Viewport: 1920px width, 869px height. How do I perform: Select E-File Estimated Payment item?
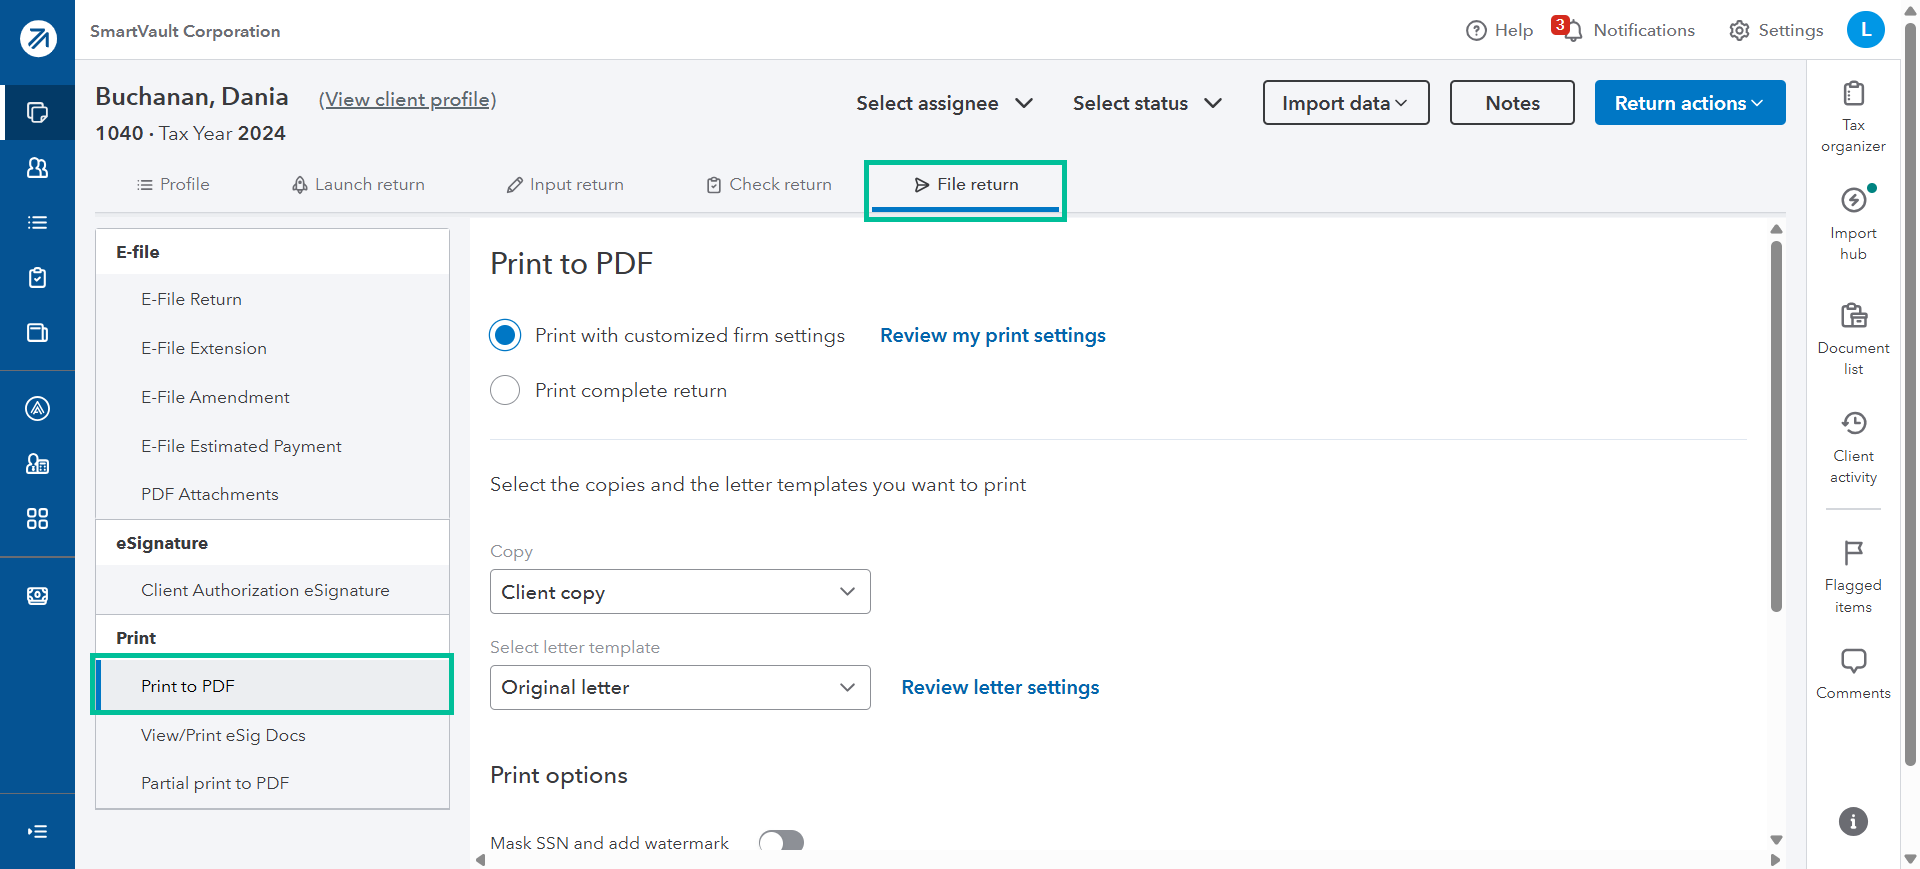pos(272,446)
